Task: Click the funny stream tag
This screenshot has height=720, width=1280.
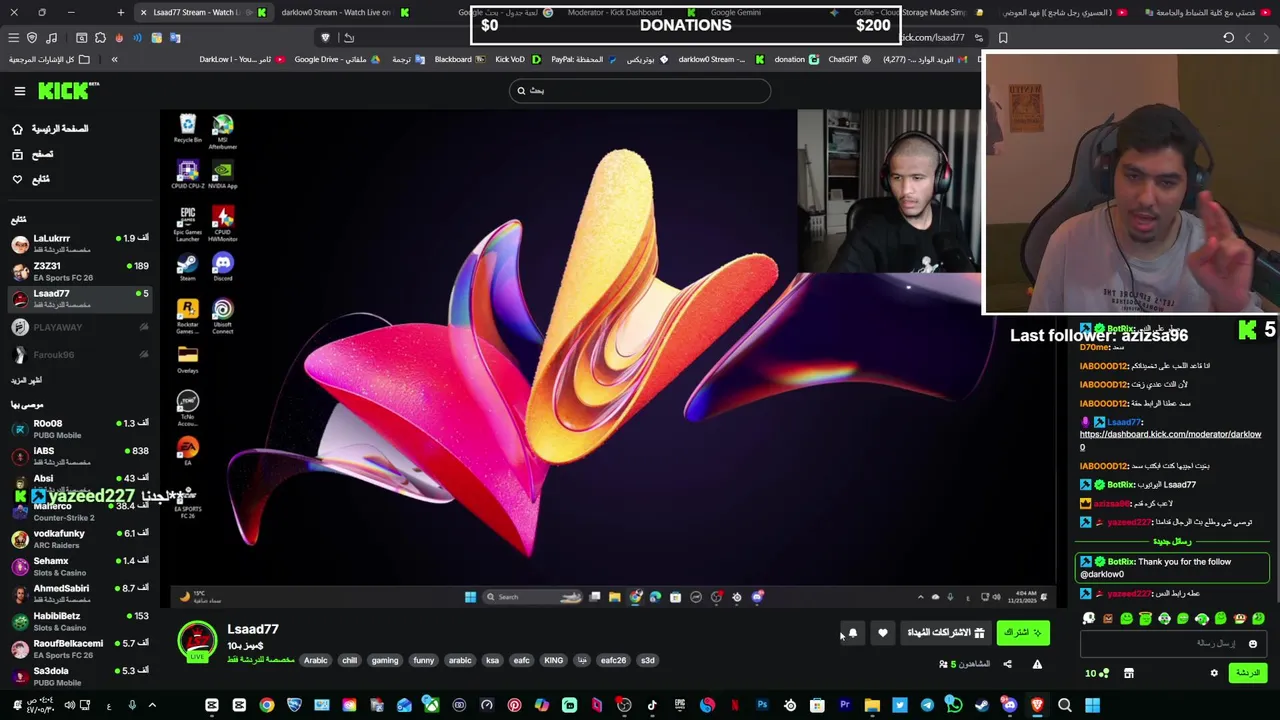Action: [424, 660]
